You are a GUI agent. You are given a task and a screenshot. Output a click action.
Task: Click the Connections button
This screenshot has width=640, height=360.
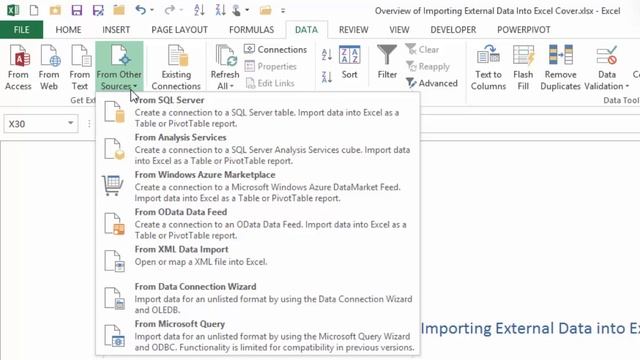pos(276,49)
